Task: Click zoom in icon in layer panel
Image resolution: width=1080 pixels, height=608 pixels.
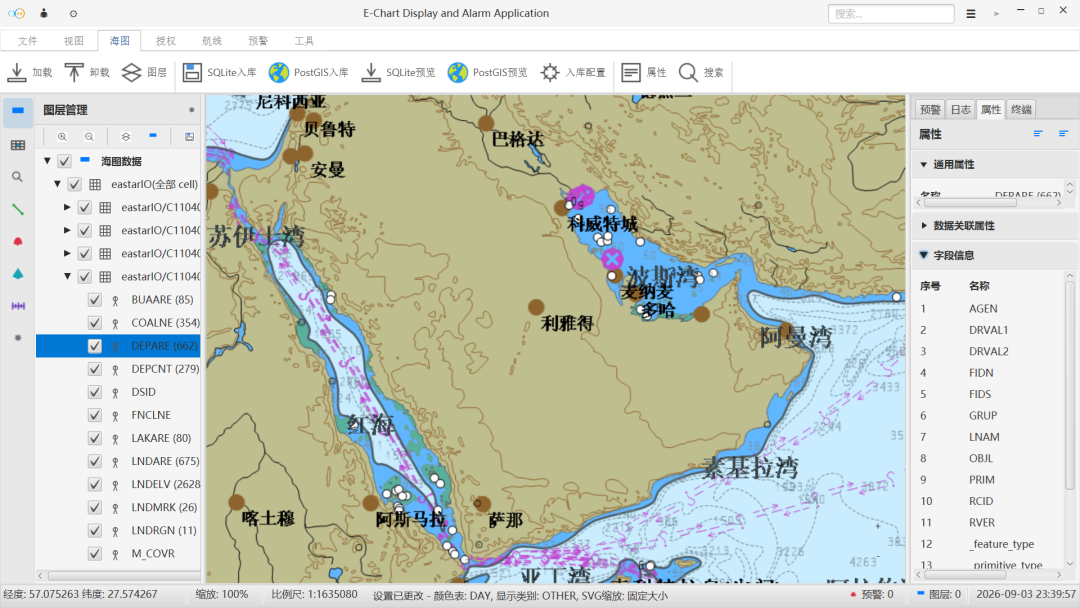Action: pos(62,137)
